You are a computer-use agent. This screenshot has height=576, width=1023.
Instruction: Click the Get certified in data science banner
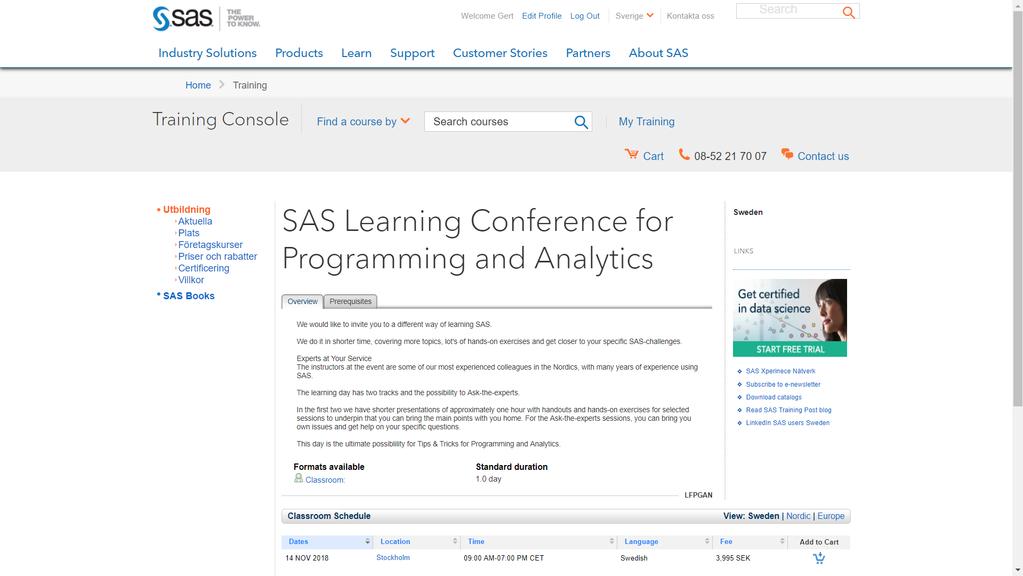point(789,318)
